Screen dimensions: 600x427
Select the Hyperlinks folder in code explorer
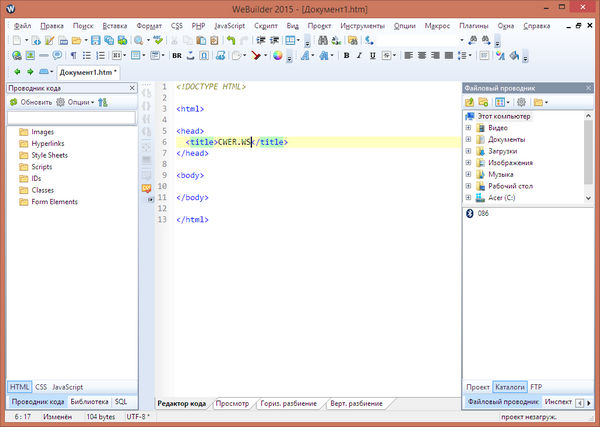(x=48, y=144)
